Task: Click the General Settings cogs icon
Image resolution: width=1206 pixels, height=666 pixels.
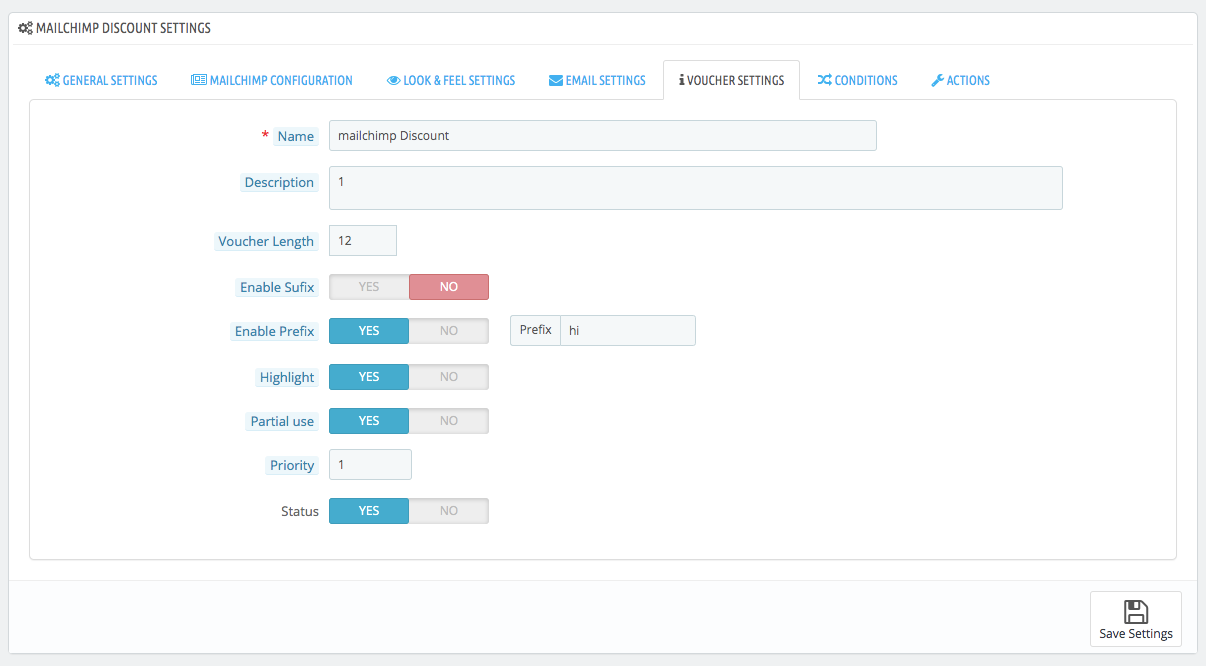Action: click(52, 80)
